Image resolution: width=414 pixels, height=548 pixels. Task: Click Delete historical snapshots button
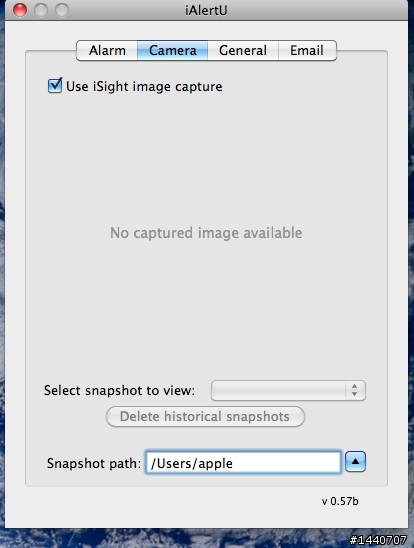click(x=205, y=417)
